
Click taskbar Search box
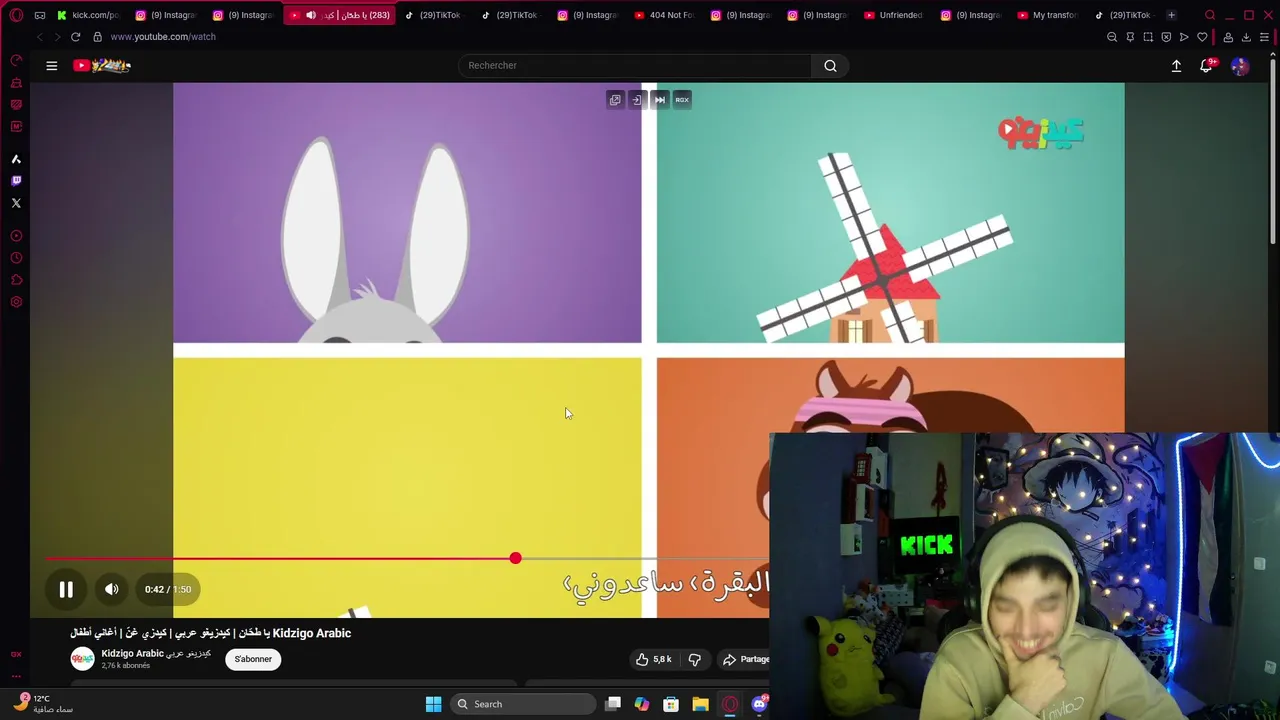click(522, 704)
